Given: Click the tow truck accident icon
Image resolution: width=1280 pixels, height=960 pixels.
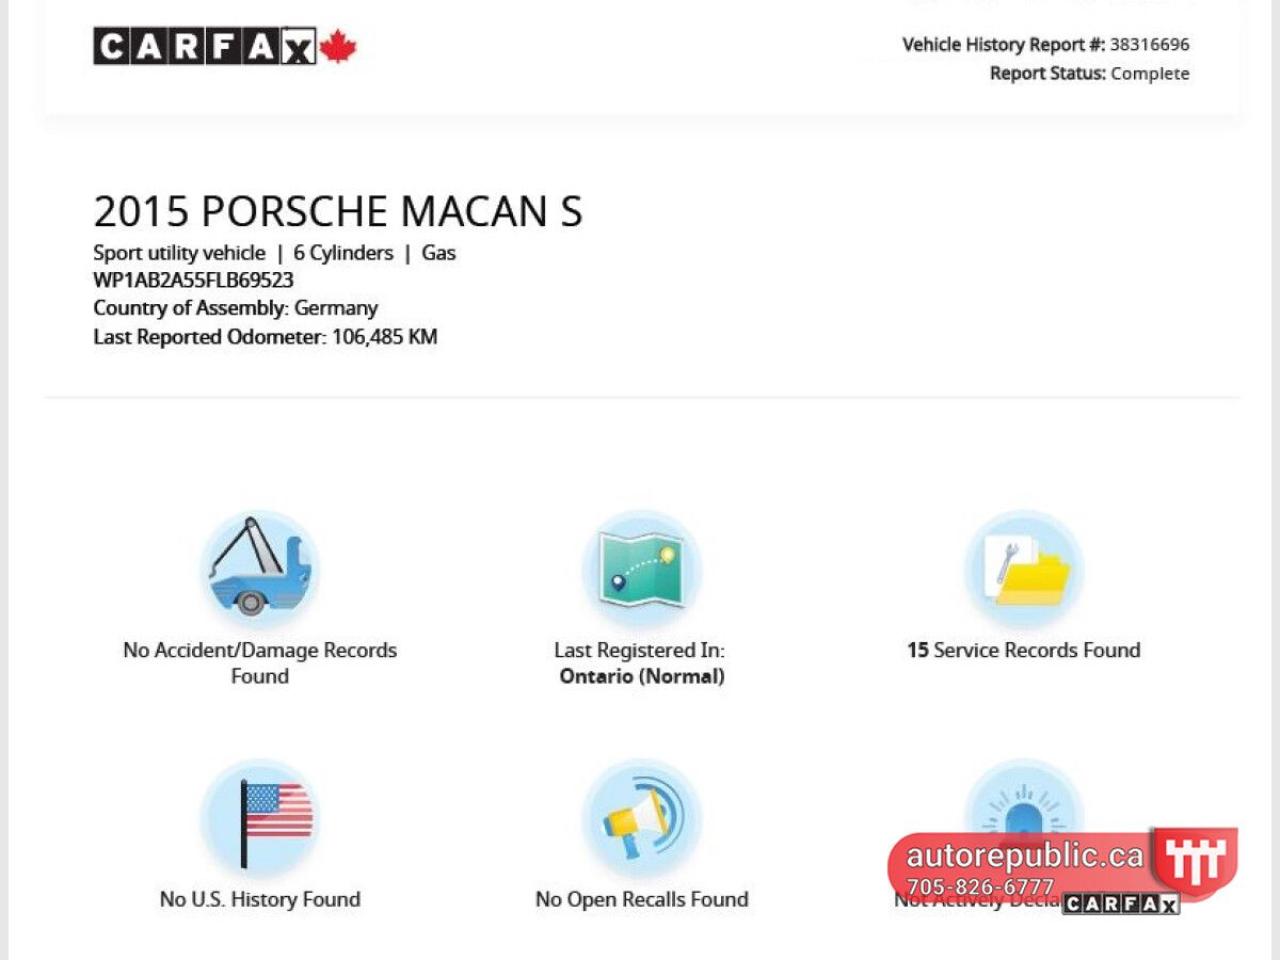Looking at the screenshot, I should [x=260, y=568].
